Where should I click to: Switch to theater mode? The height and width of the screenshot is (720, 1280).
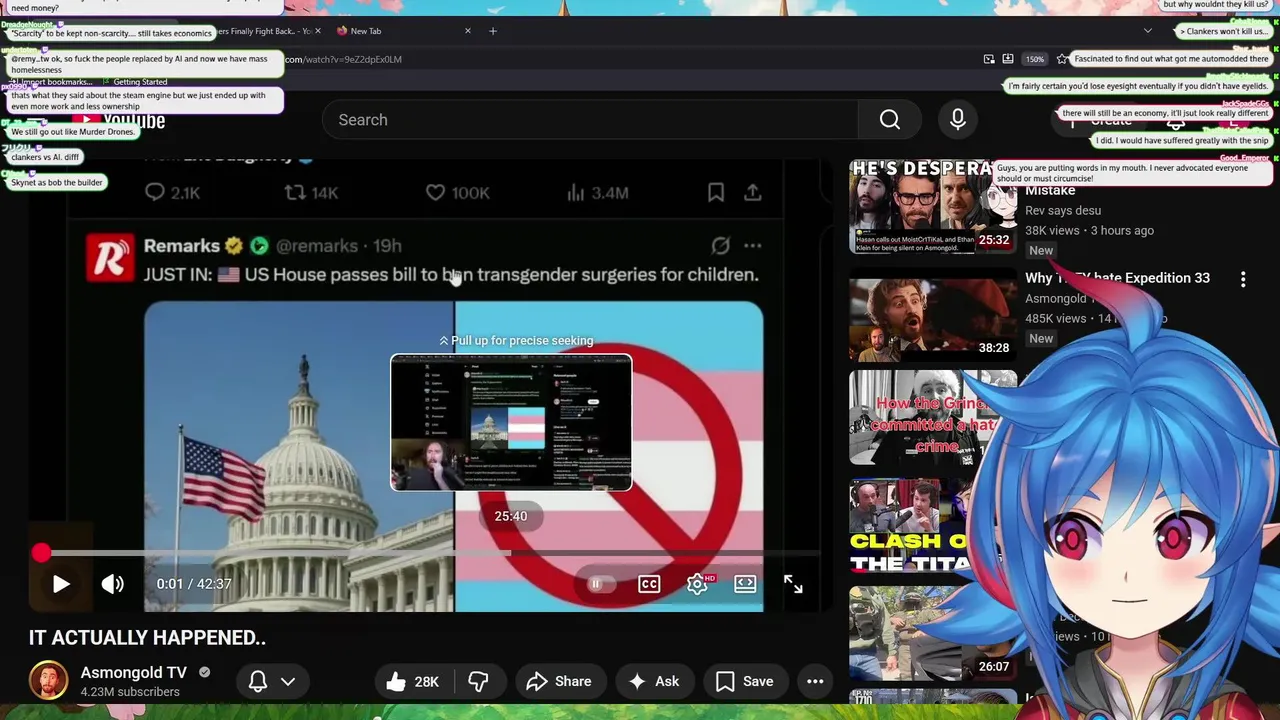tap(745, 584)
